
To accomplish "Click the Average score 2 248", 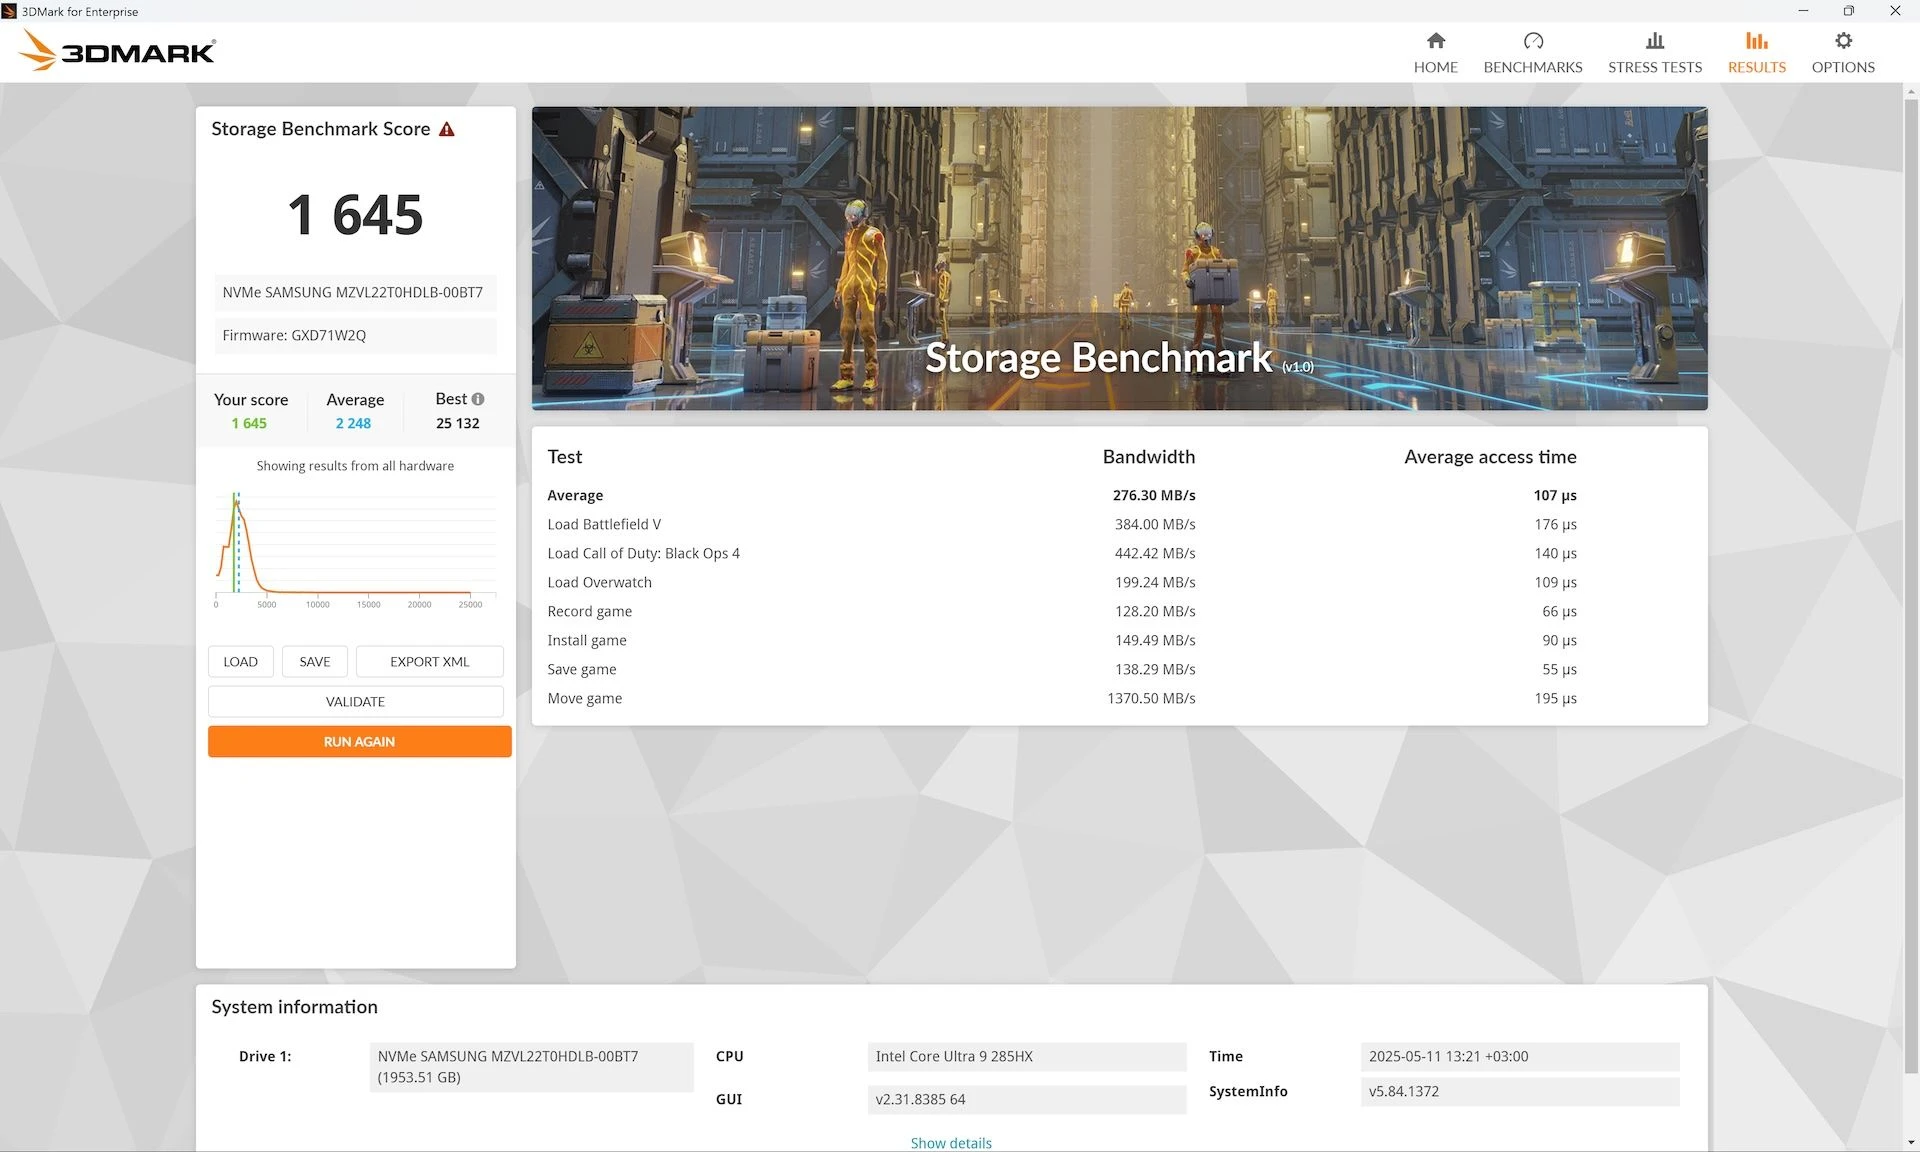I will pyautogui.click(x=353, y=423).
